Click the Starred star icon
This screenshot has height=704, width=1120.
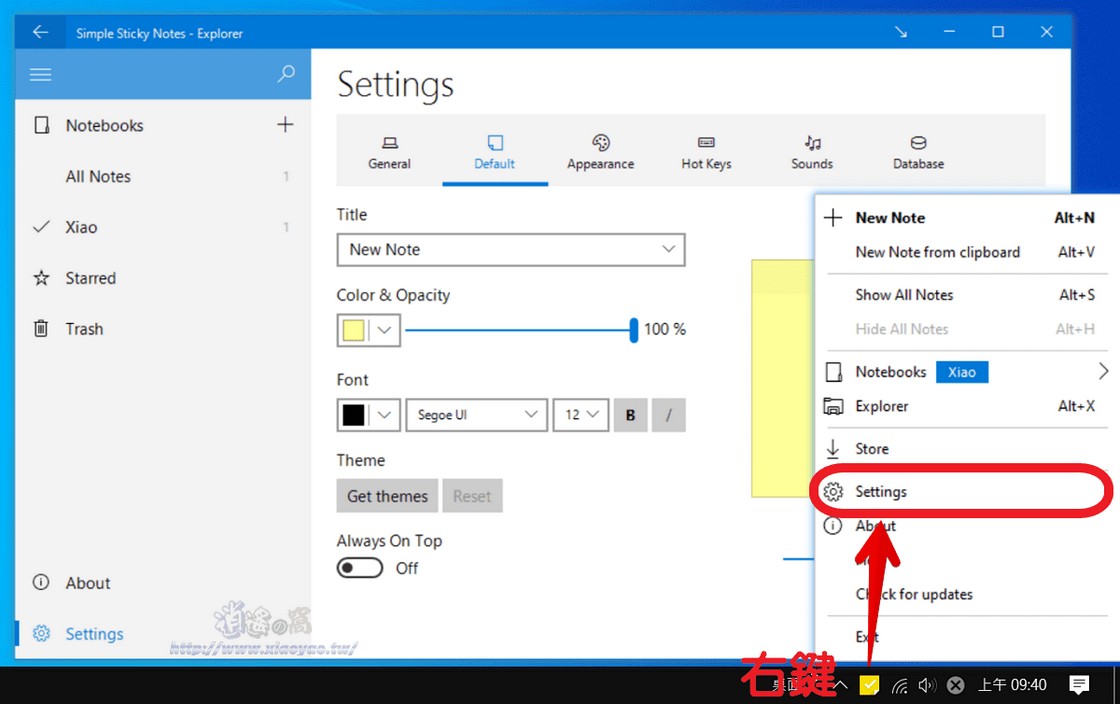(41, 278)
